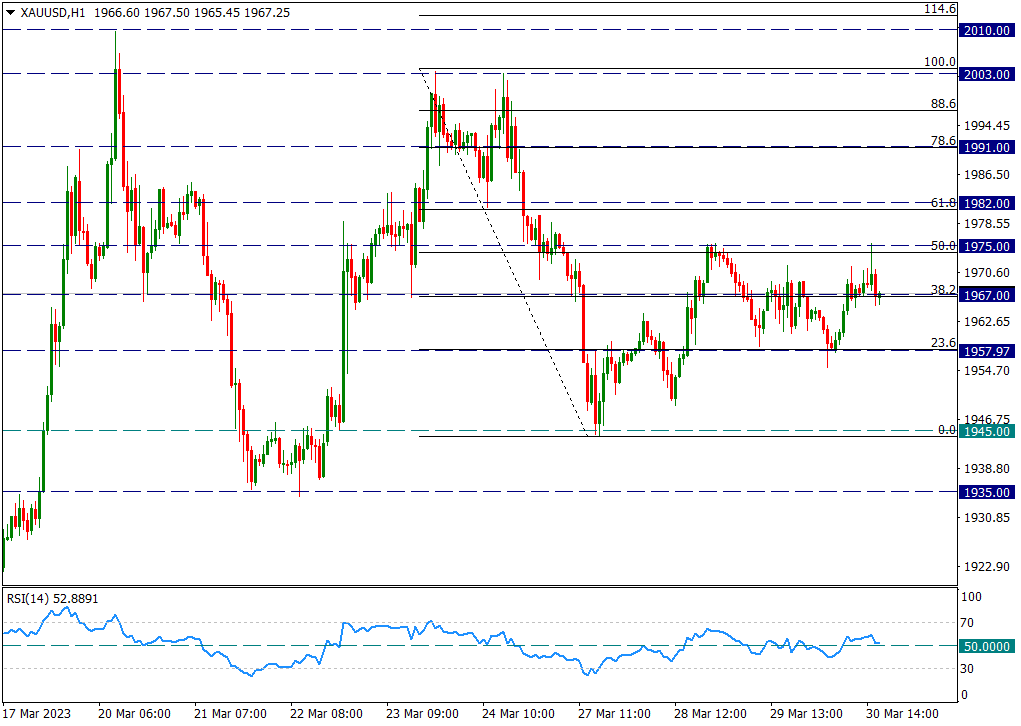Screen dimensions: 1021x726
Task: Click the 114.6 Fibonacci level label
Action: (940, 8)
